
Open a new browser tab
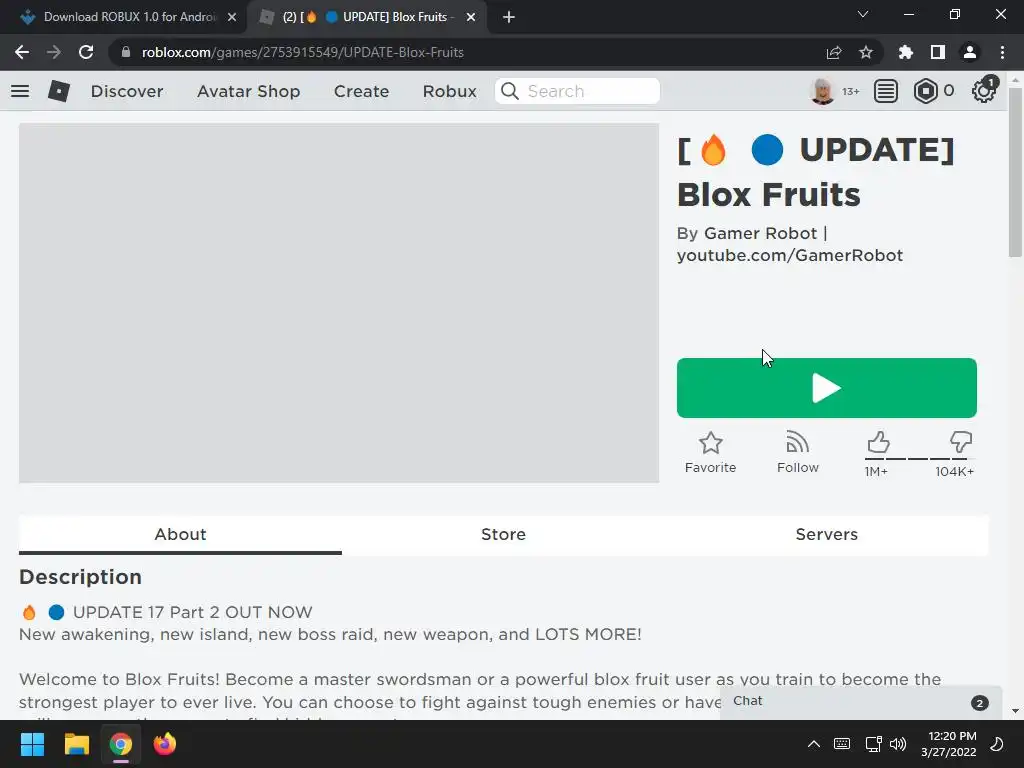point(509,17)
